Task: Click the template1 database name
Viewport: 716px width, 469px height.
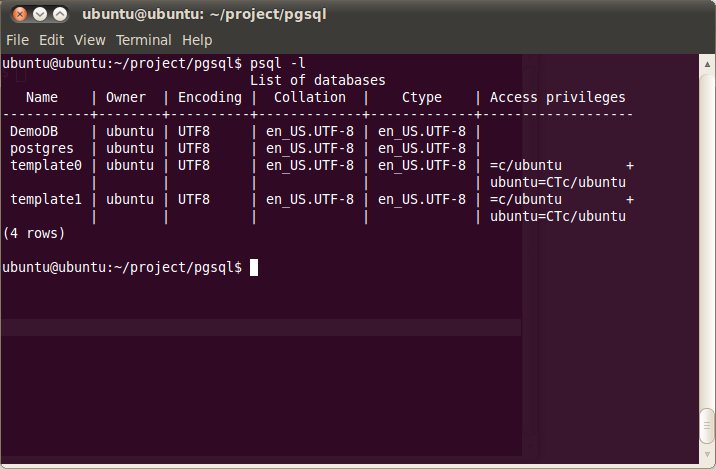Action: tap(46, 199)
